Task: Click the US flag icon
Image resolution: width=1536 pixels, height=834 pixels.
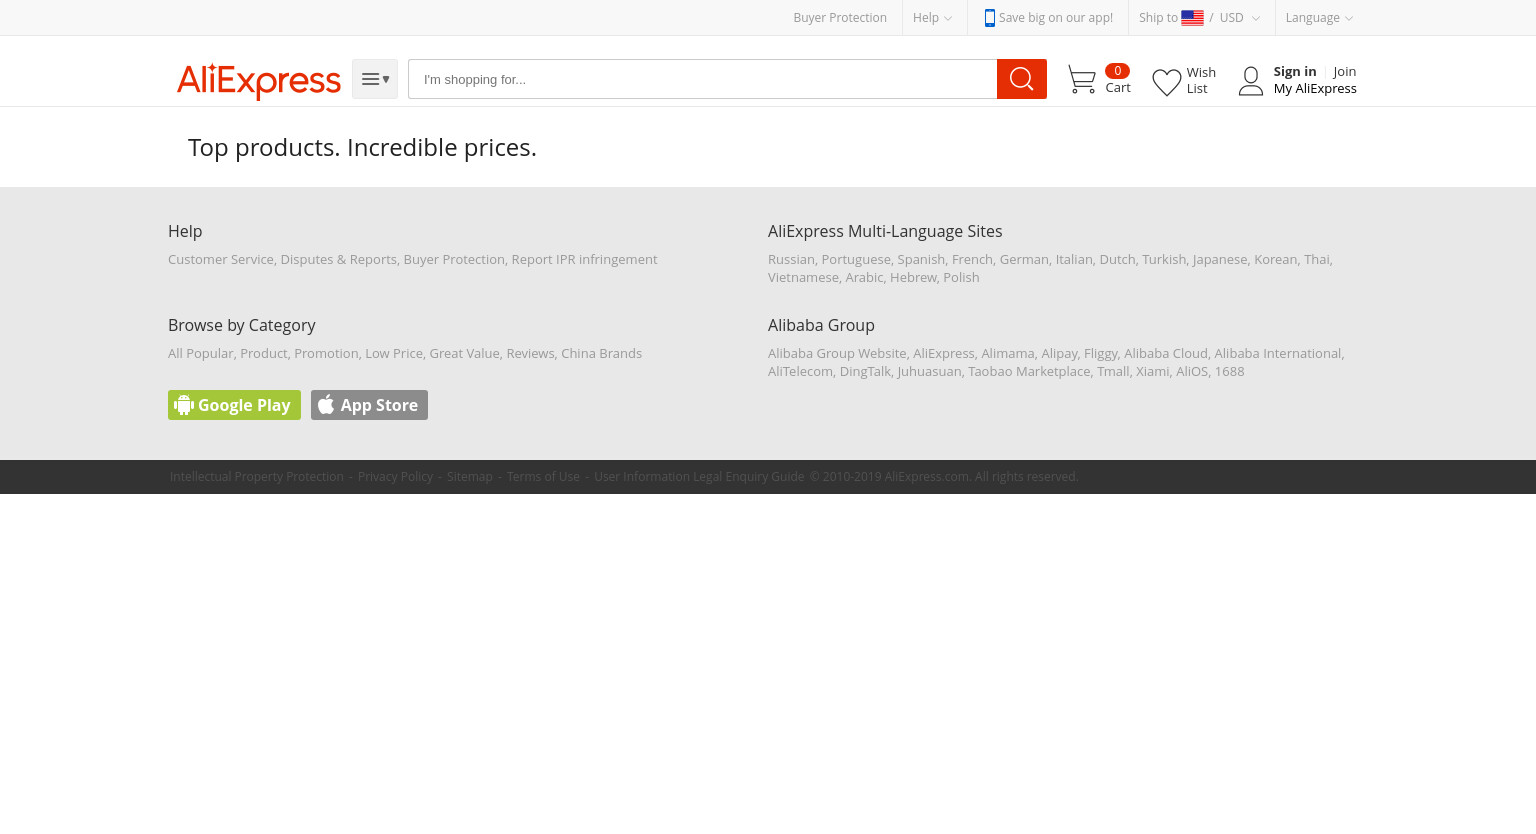Action: 1192,18
